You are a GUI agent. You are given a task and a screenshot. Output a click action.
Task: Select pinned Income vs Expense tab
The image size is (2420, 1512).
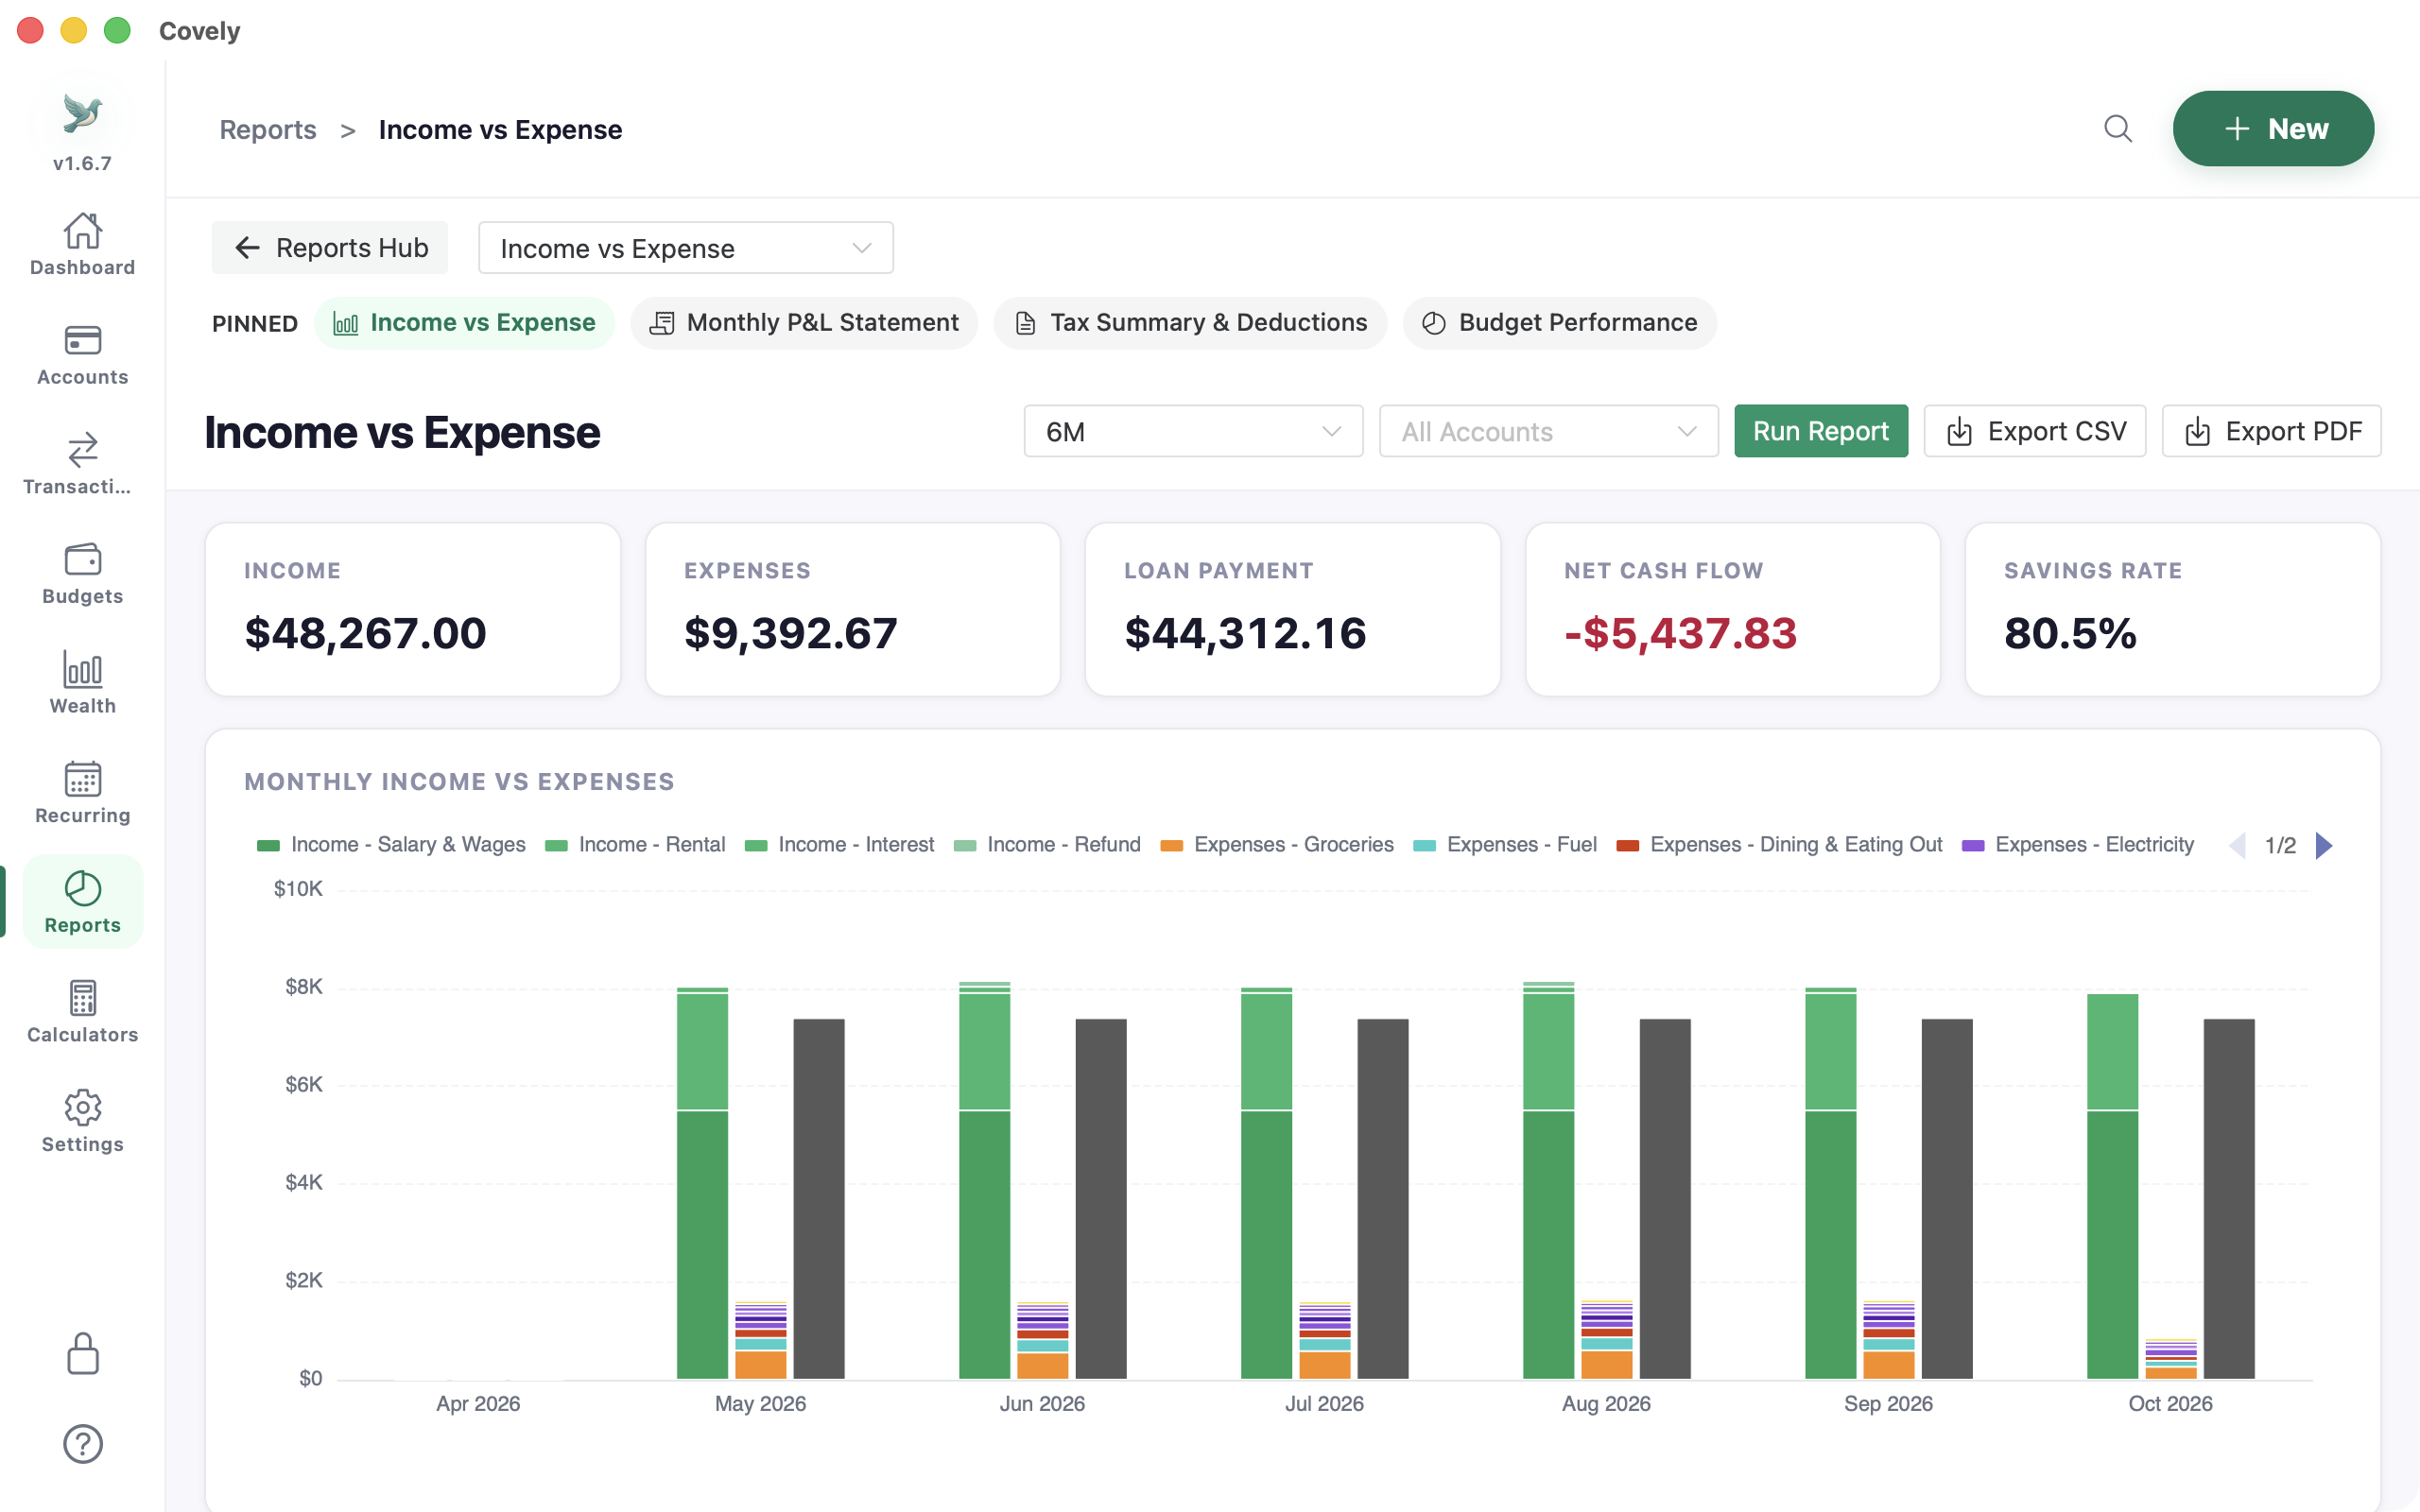pyautogui.click(x=464, y=323)
